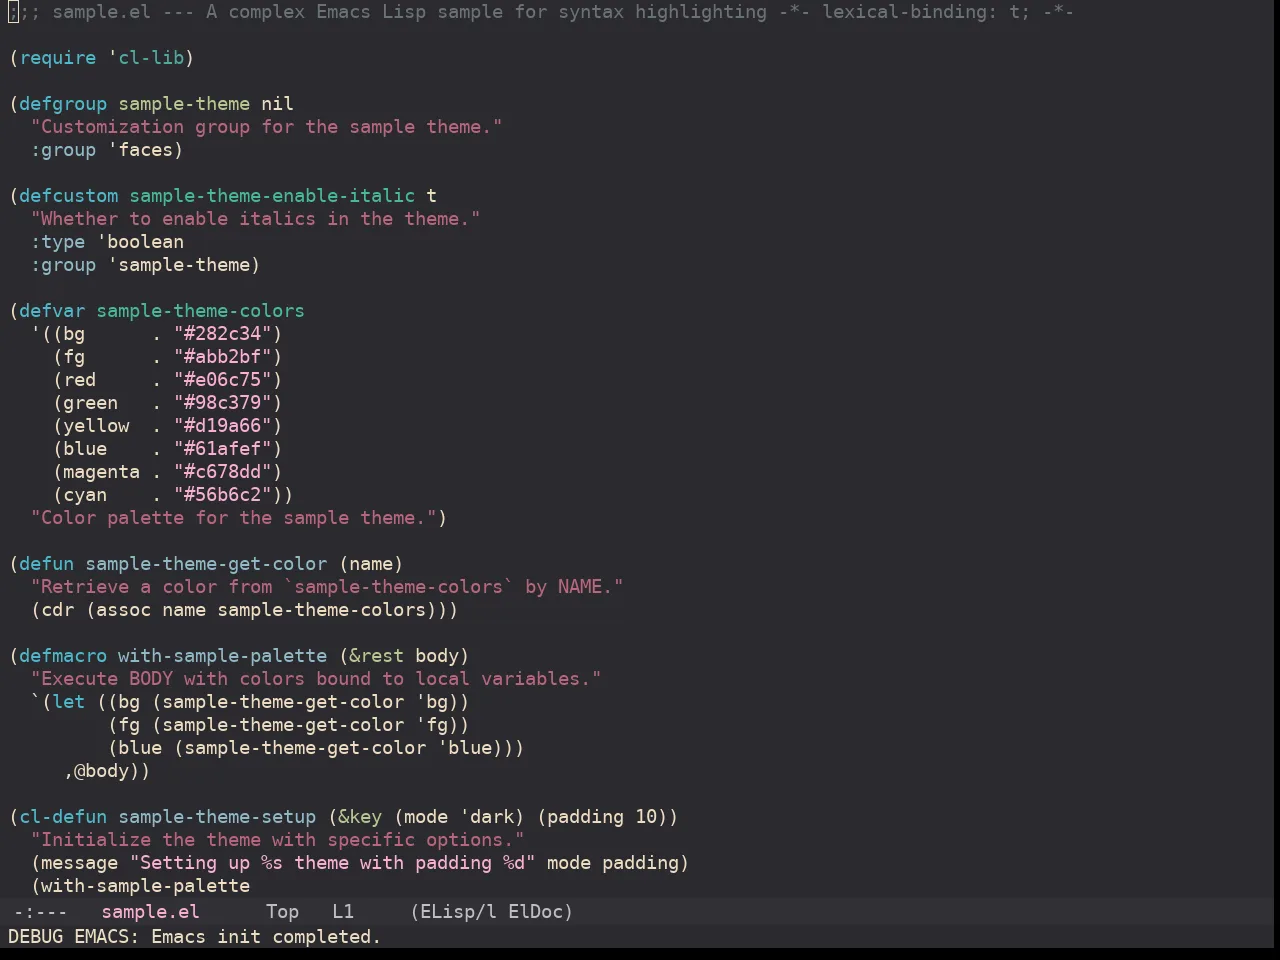Viewport: 1280px width, 960px height.
Task: Click the "#c678dd" magenta color string
Action: (223, 472)
